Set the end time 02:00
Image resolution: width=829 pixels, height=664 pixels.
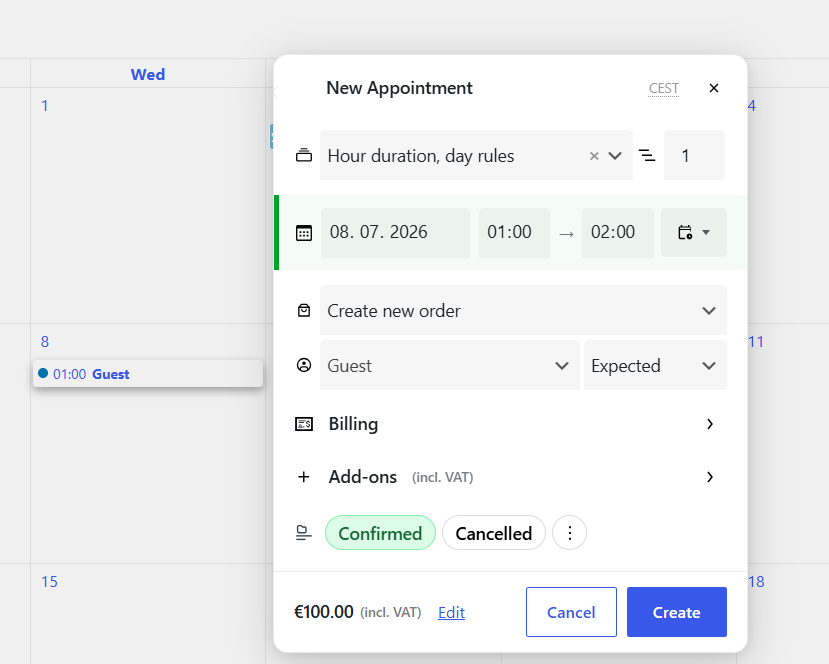coord(618,233)
